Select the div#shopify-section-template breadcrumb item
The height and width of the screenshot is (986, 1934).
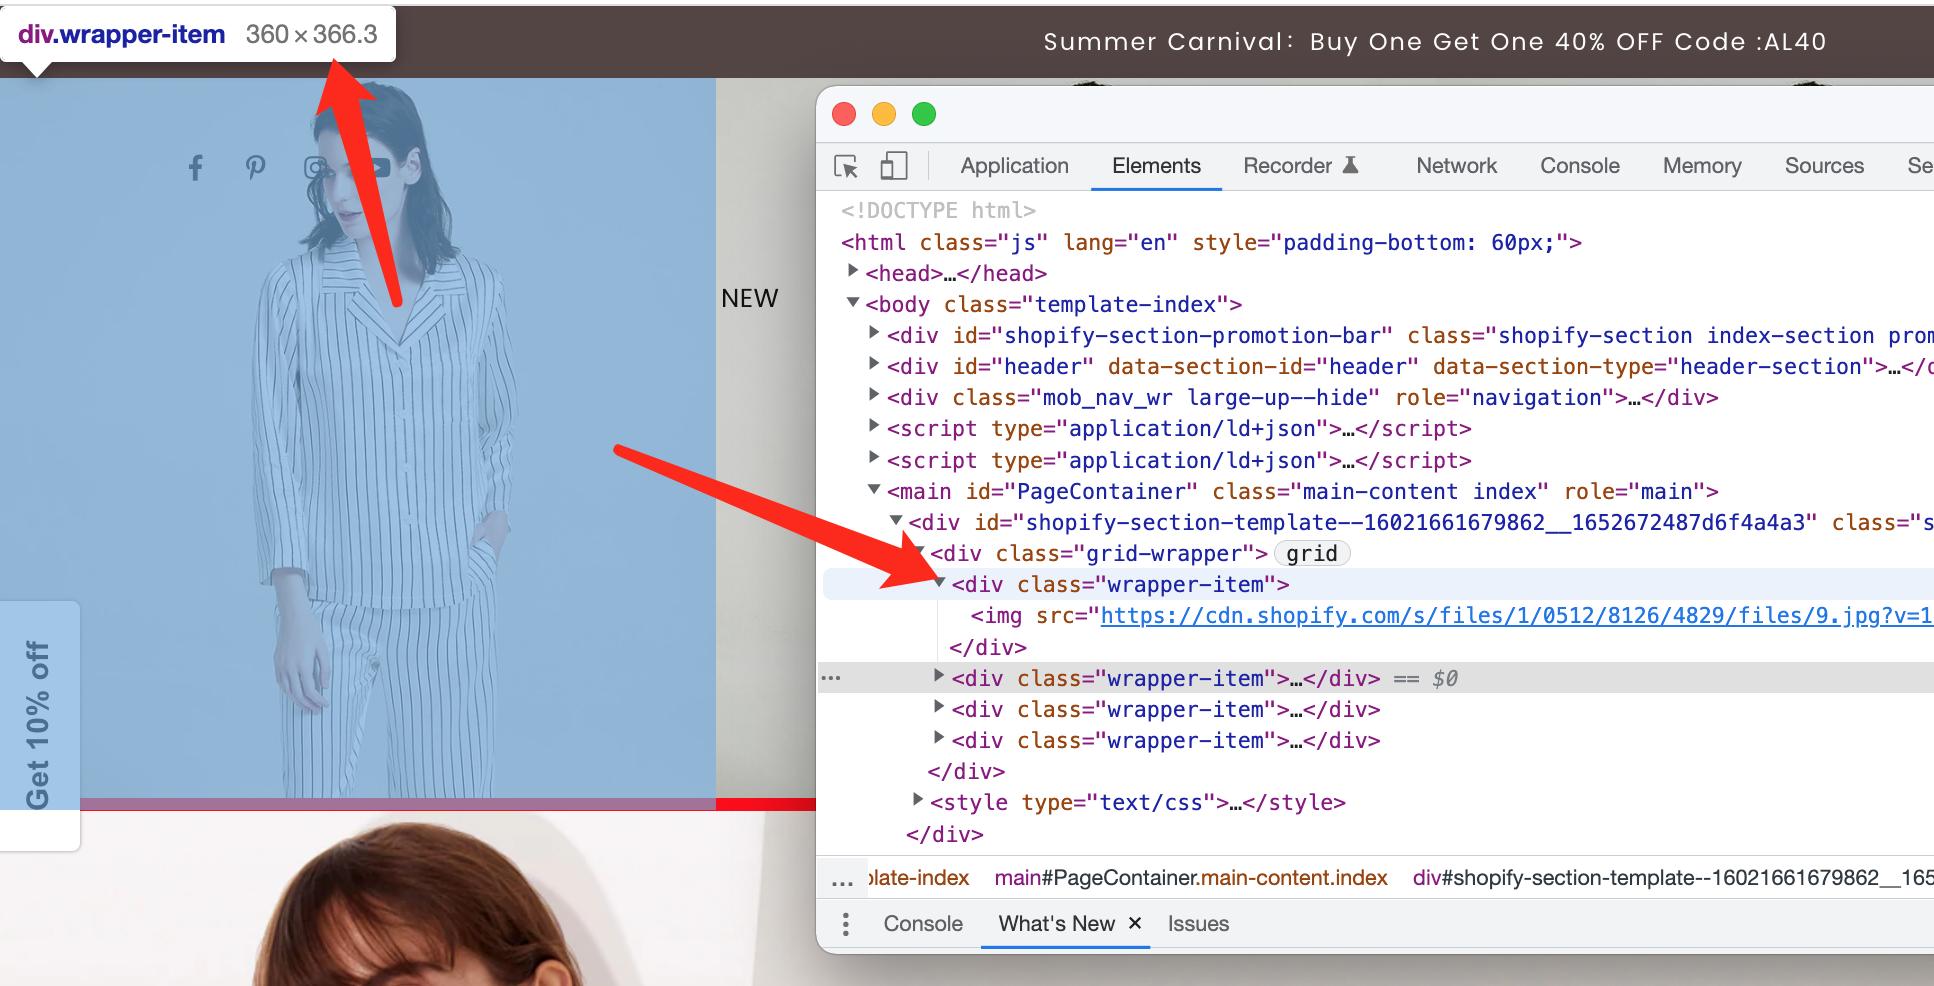[x=1673, y=878]
